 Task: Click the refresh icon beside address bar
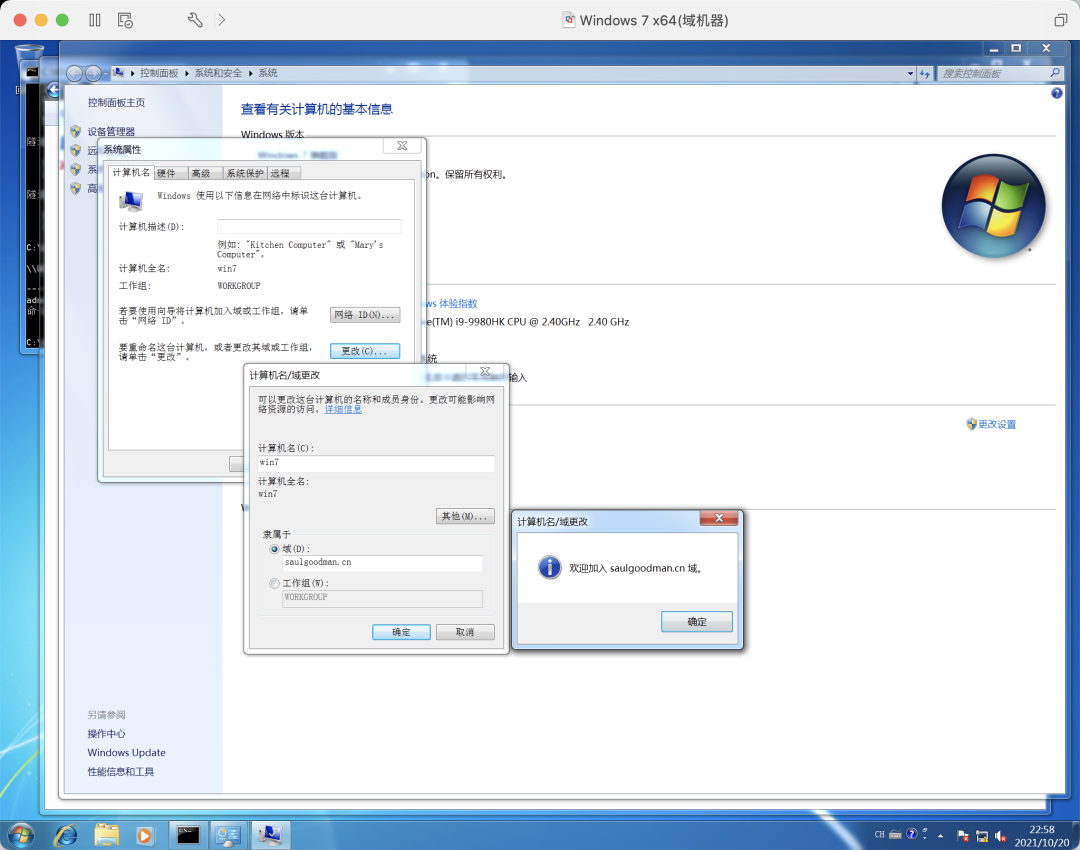(924, 73)
